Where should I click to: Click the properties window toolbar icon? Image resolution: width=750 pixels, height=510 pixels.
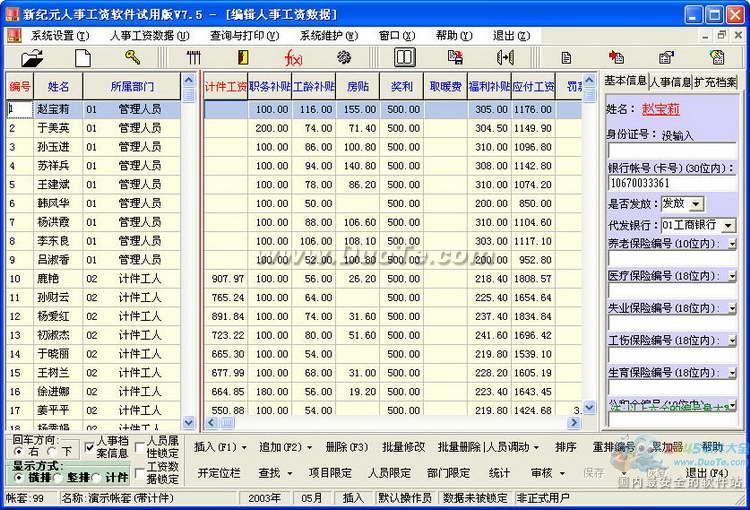point(666,58)
